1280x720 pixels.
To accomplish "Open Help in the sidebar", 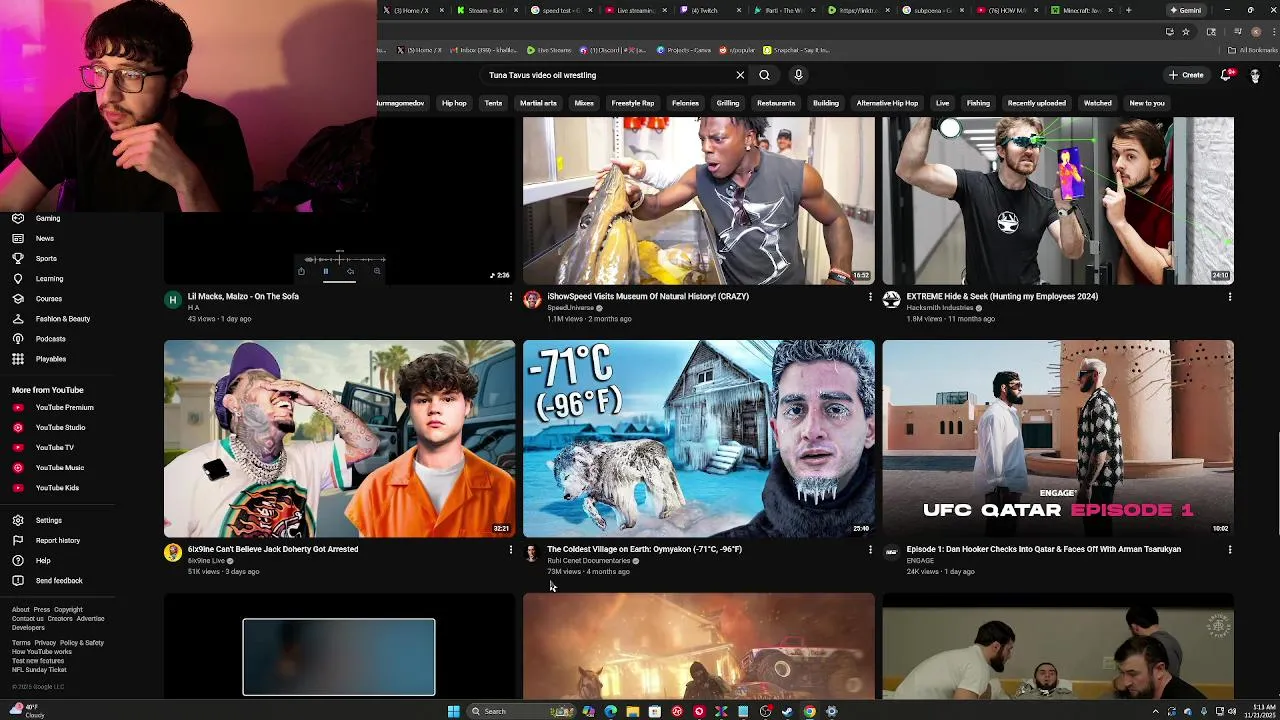I will click(x=43, y=560).
